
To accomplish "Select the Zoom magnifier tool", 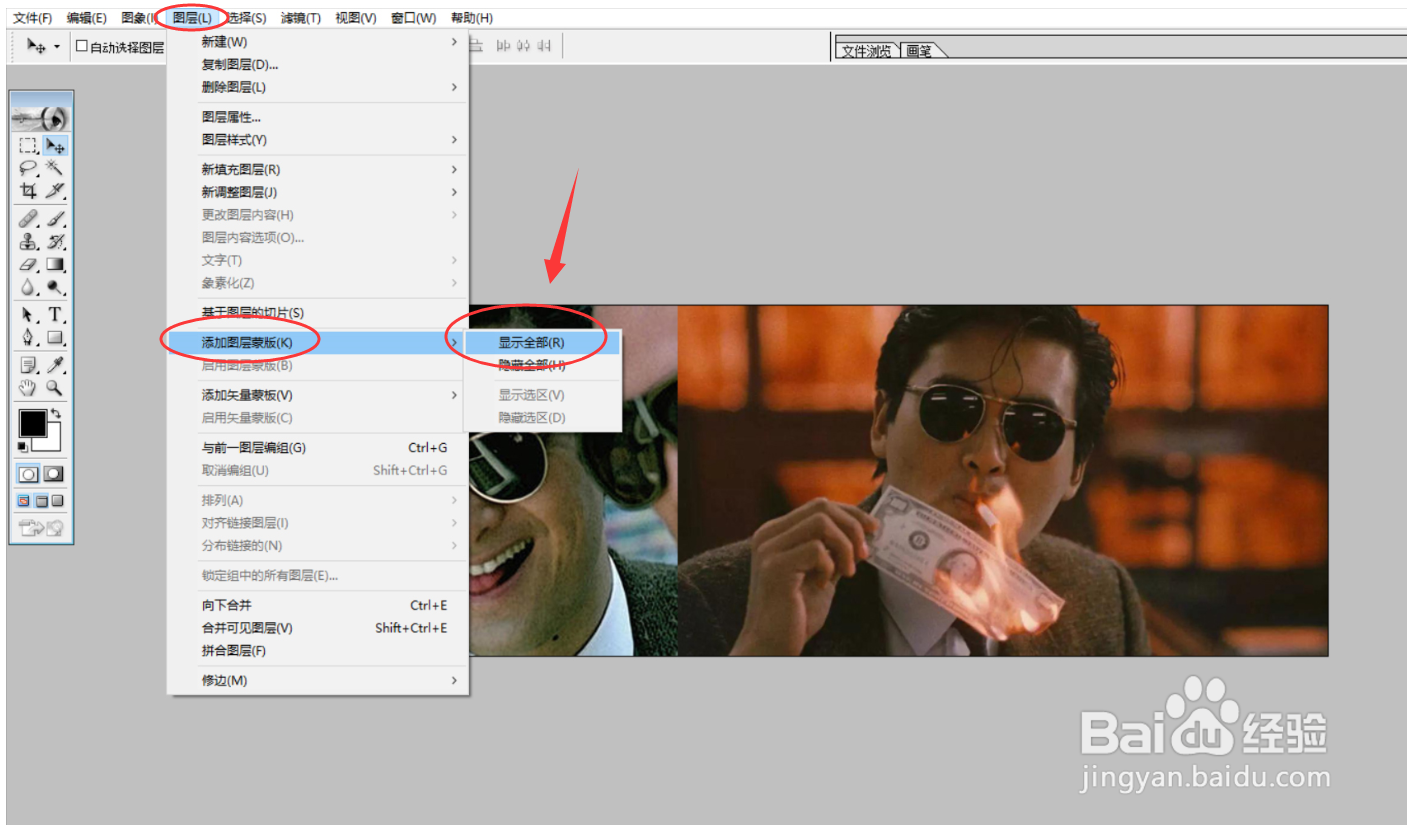I will (55, 388).
